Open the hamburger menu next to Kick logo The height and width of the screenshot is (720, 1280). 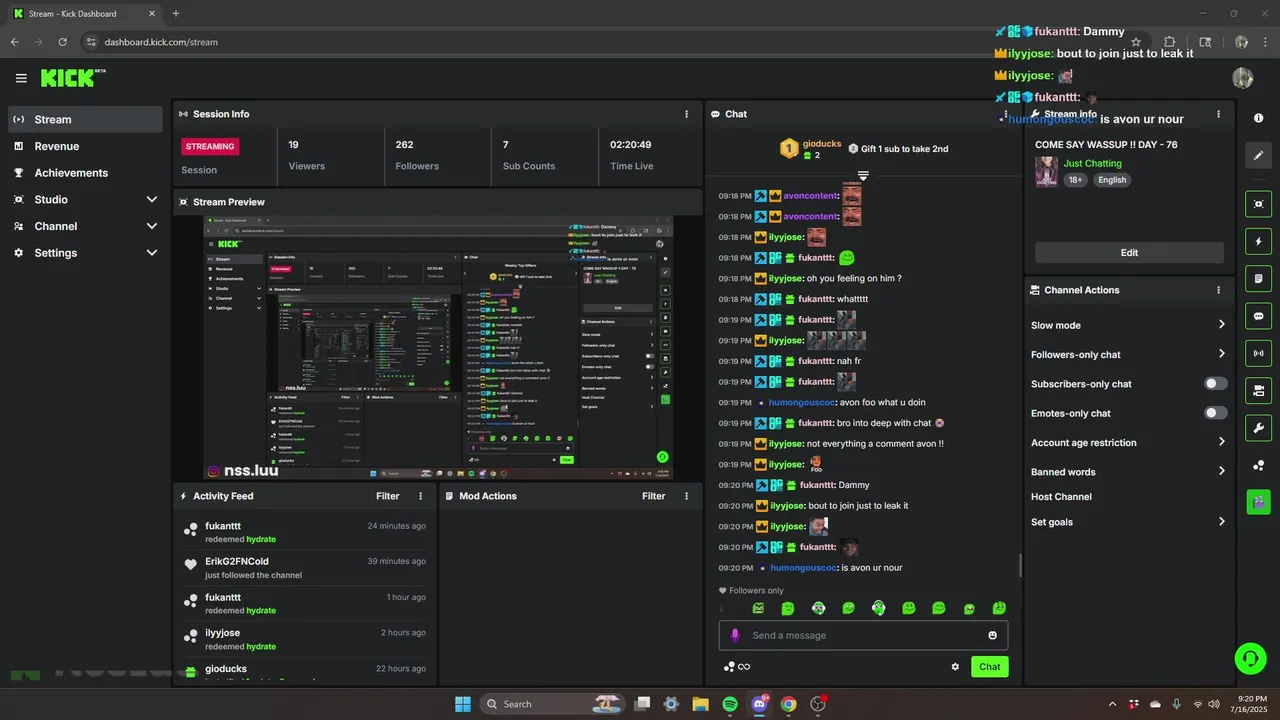coord(21,78)
